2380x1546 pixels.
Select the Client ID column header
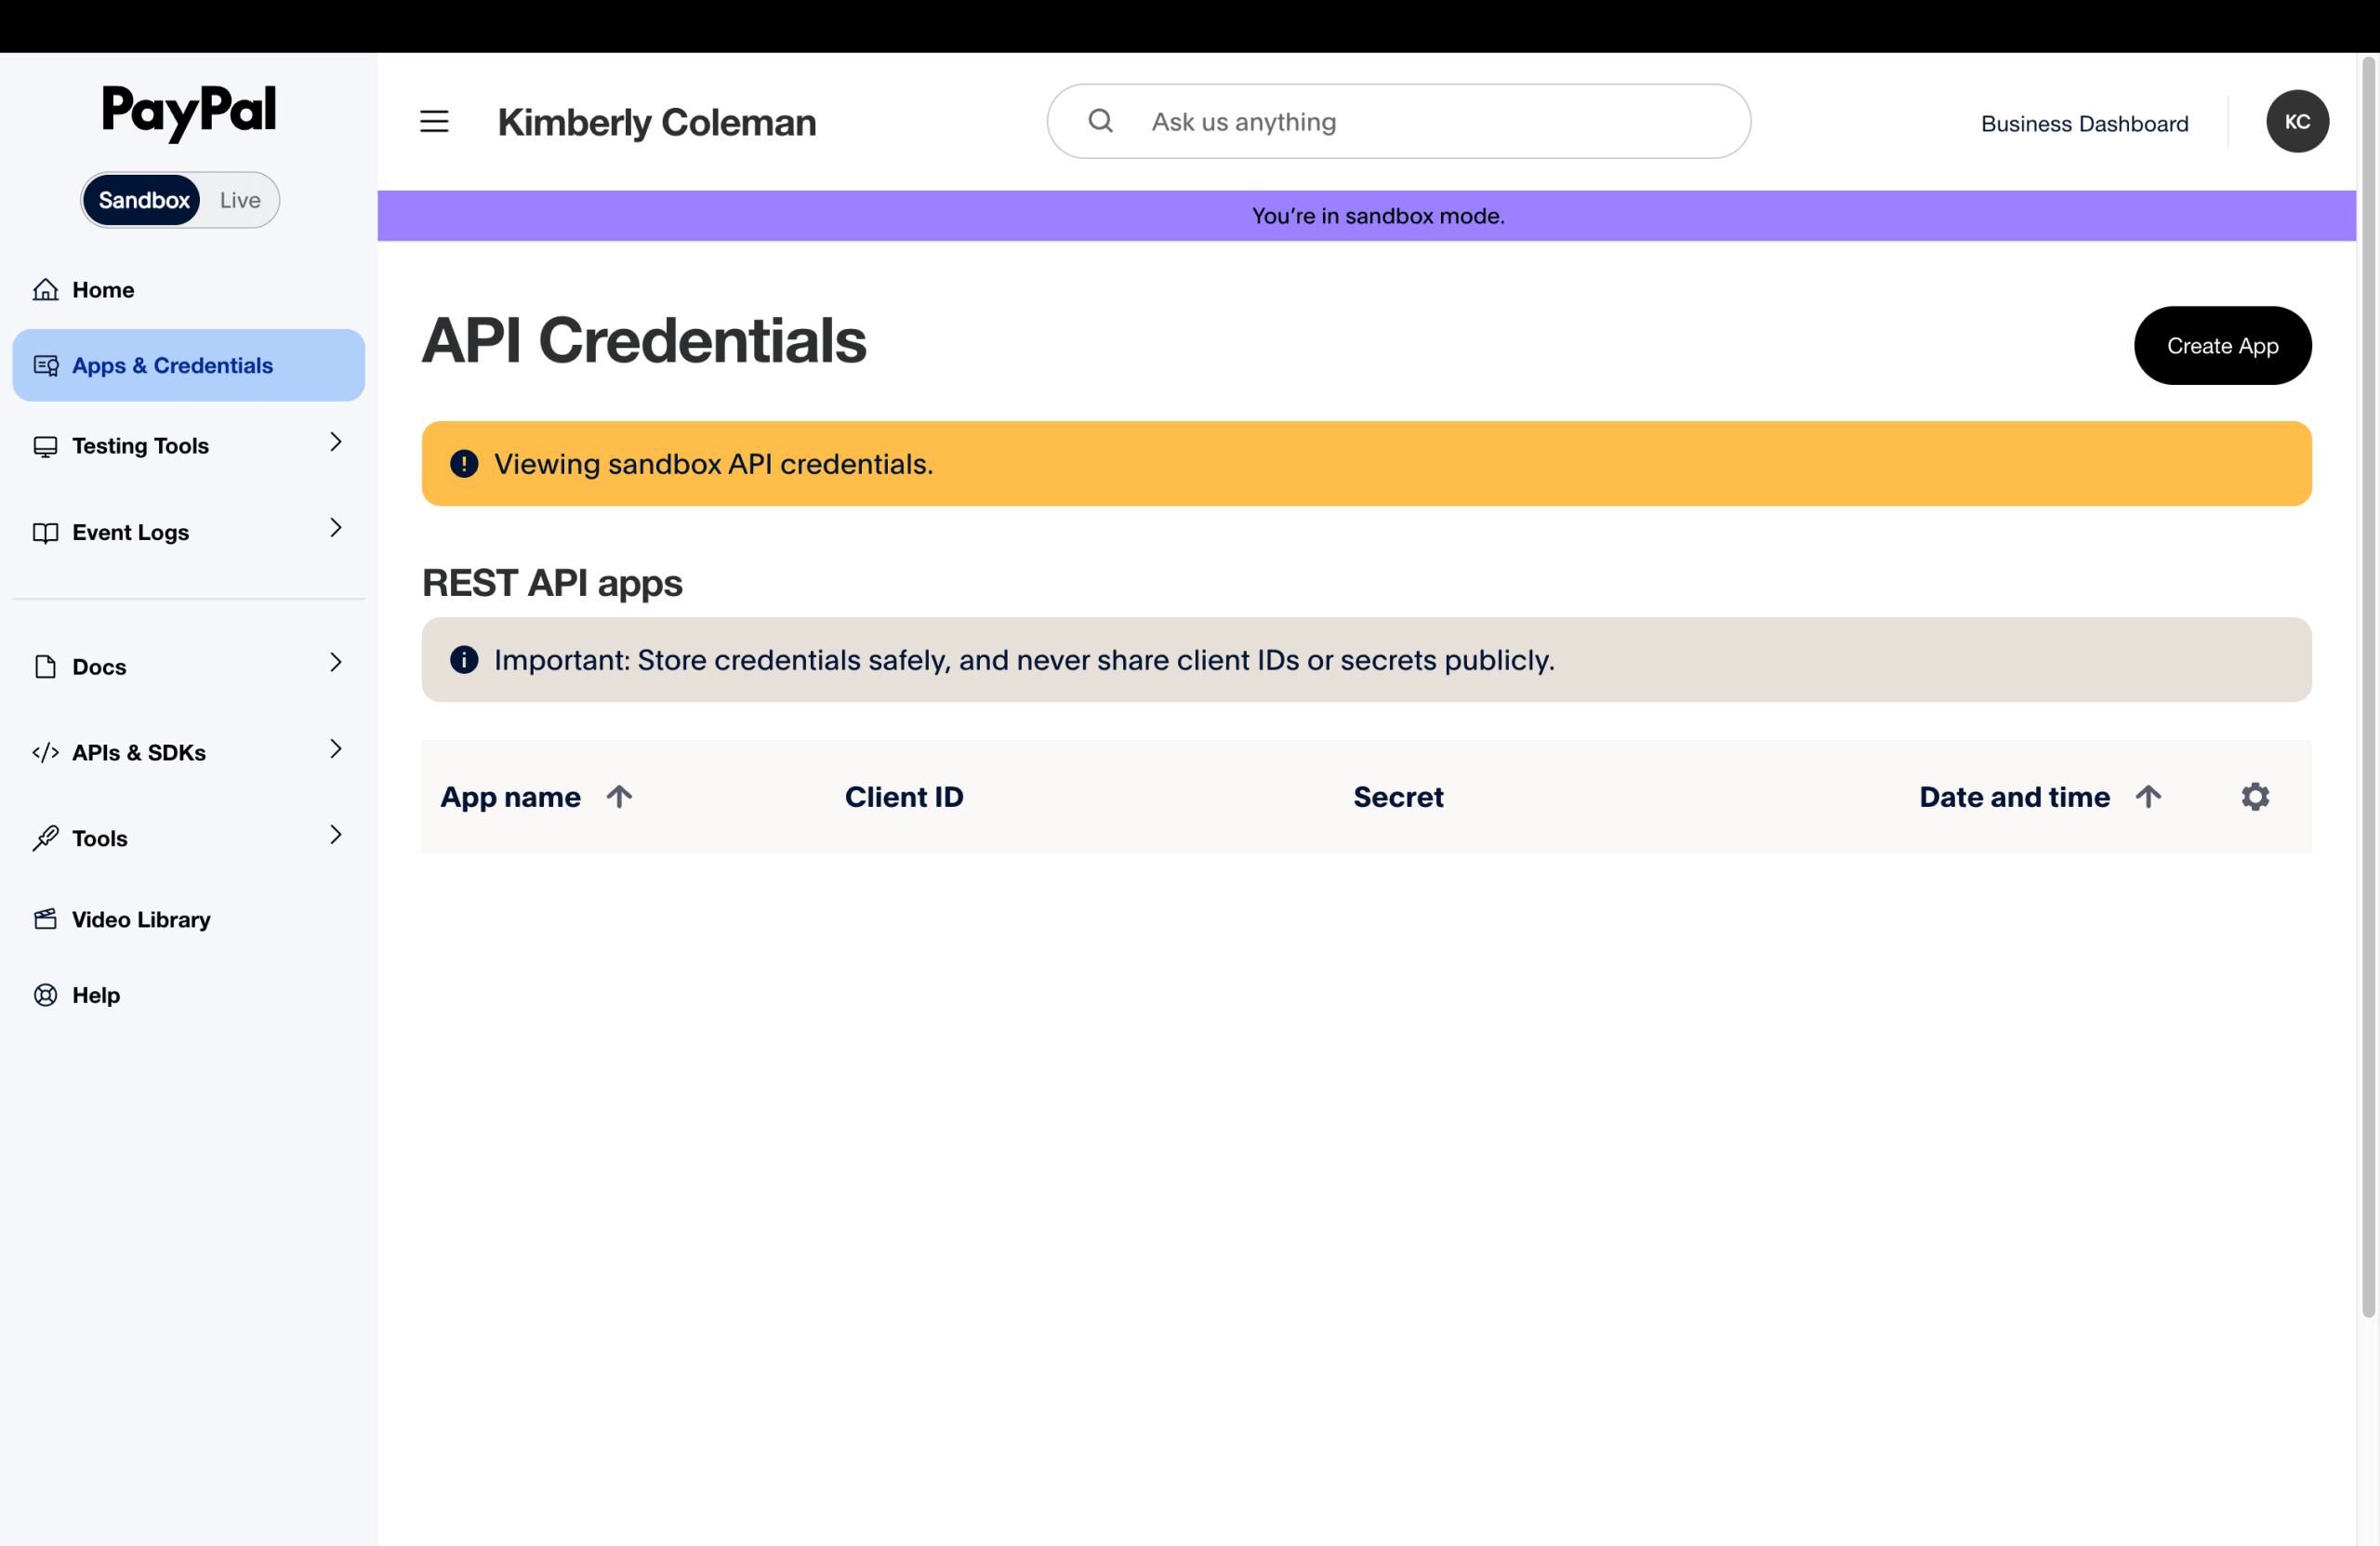904,796
